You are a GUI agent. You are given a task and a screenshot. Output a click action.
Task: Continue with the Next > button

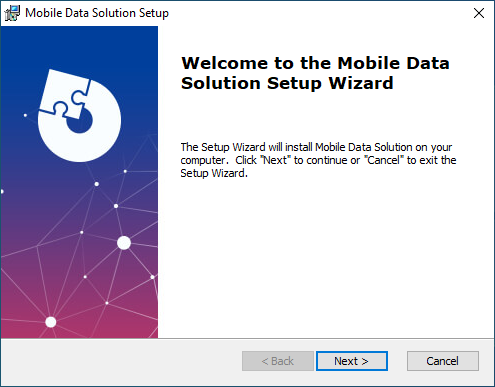352,361
